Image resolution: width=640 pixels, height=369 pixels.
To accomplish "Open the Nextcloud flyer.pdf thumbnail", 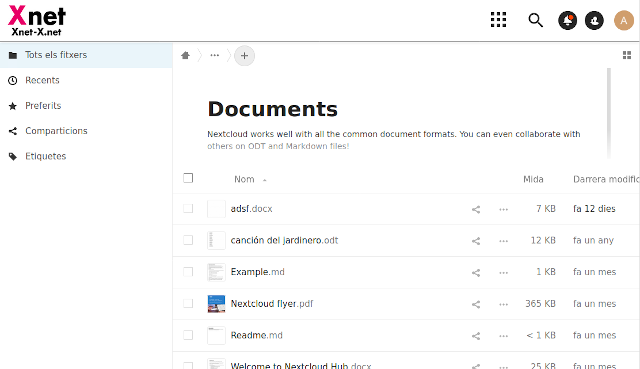I will coord(216,304).
